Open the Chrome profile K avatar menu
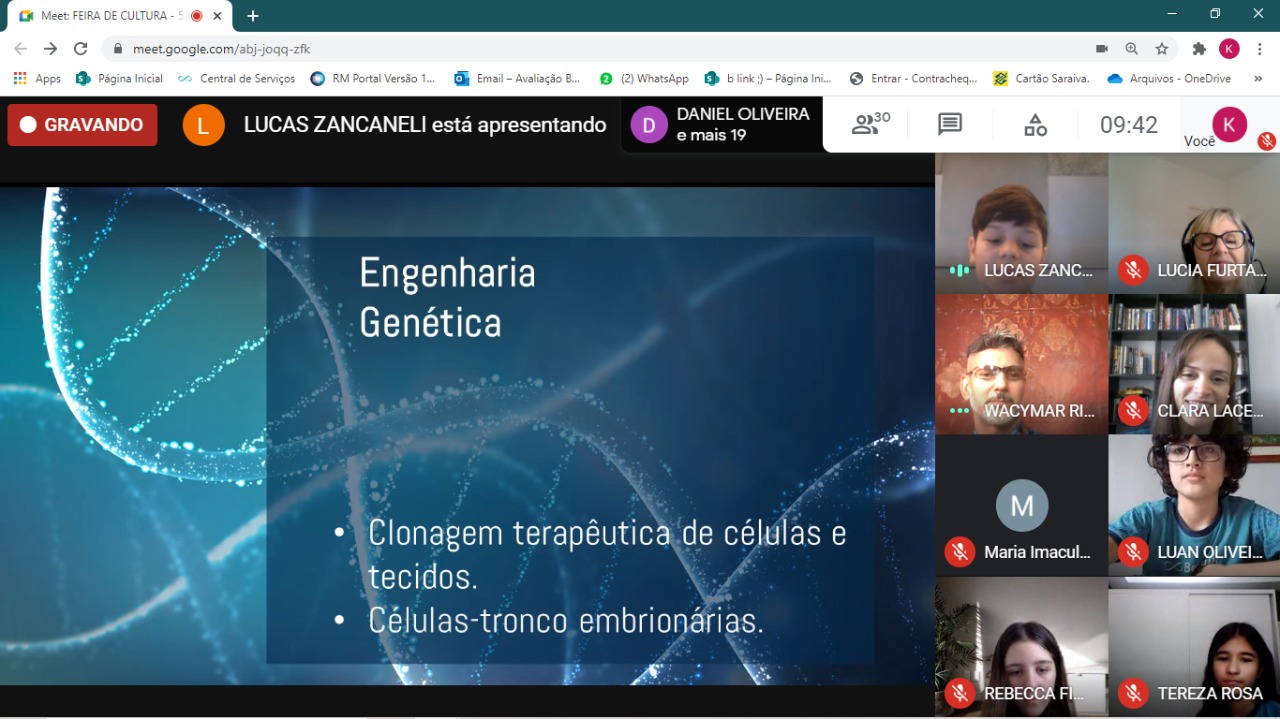Screen dimensions: 1280x719 click(1229, 48)
